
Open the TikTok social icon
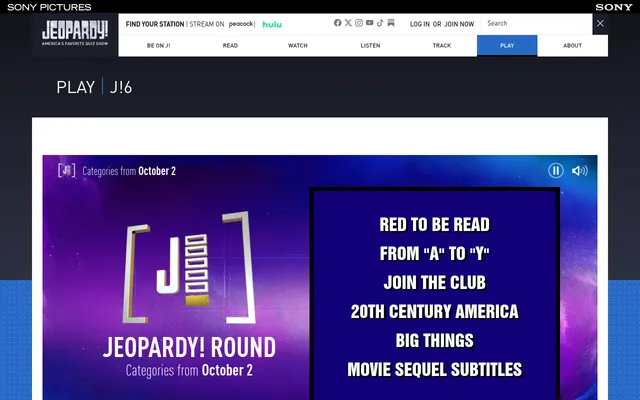tap(380, 23)
